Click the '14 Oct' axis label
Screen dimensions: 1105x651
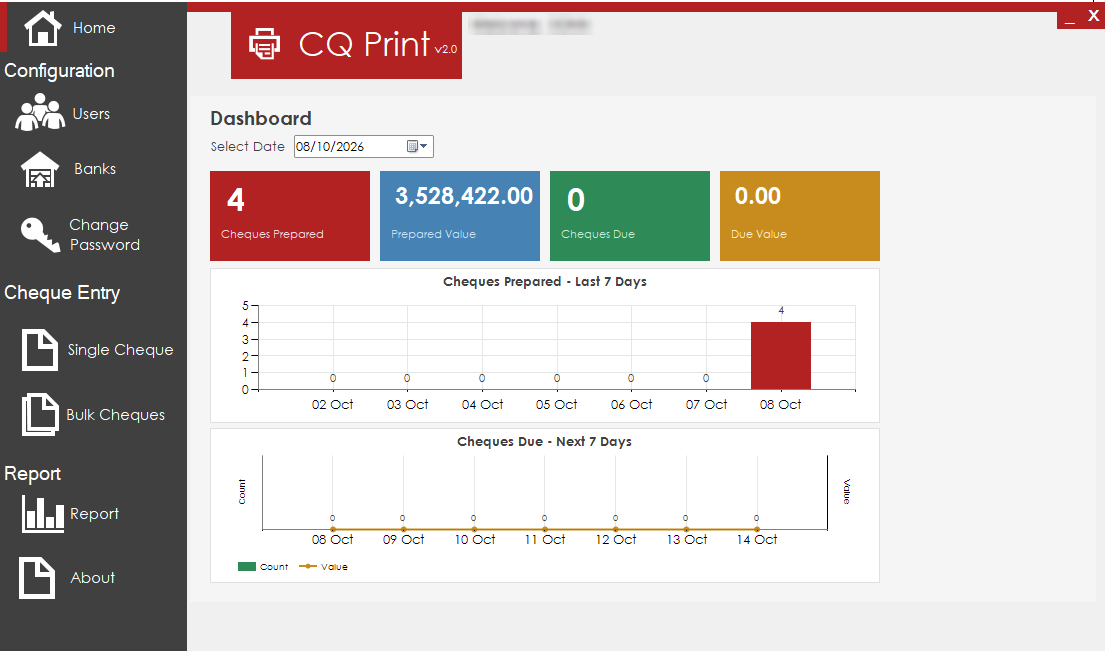(757, 540)
